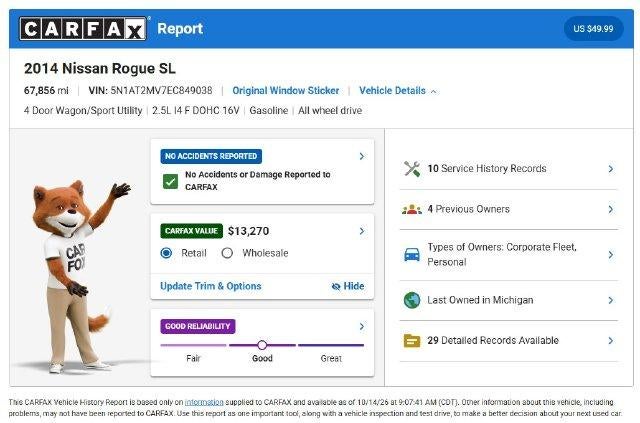Click the US $49.99 price button

click(593, 29)
